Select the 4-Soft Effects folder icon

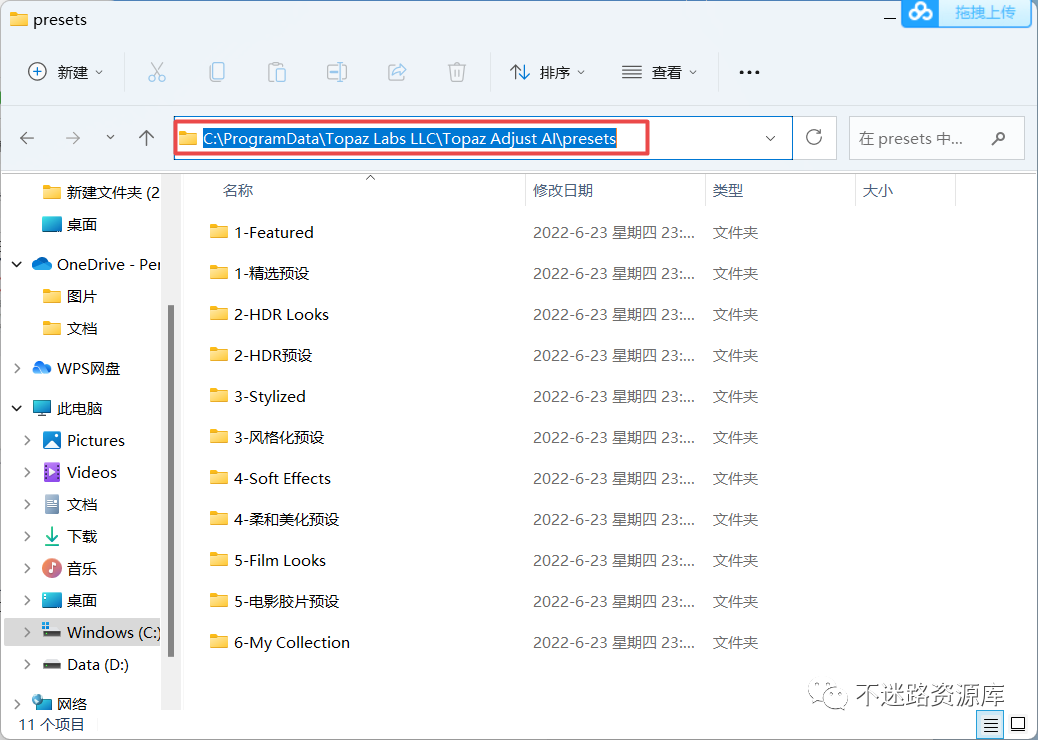(219, 478)
